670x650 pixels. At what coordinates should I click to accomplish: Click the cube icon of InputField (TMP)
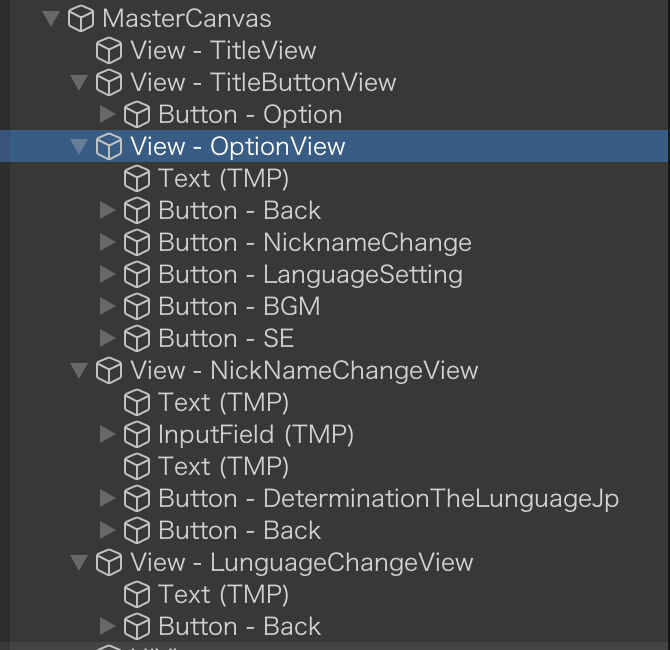(x=137, y=435)
